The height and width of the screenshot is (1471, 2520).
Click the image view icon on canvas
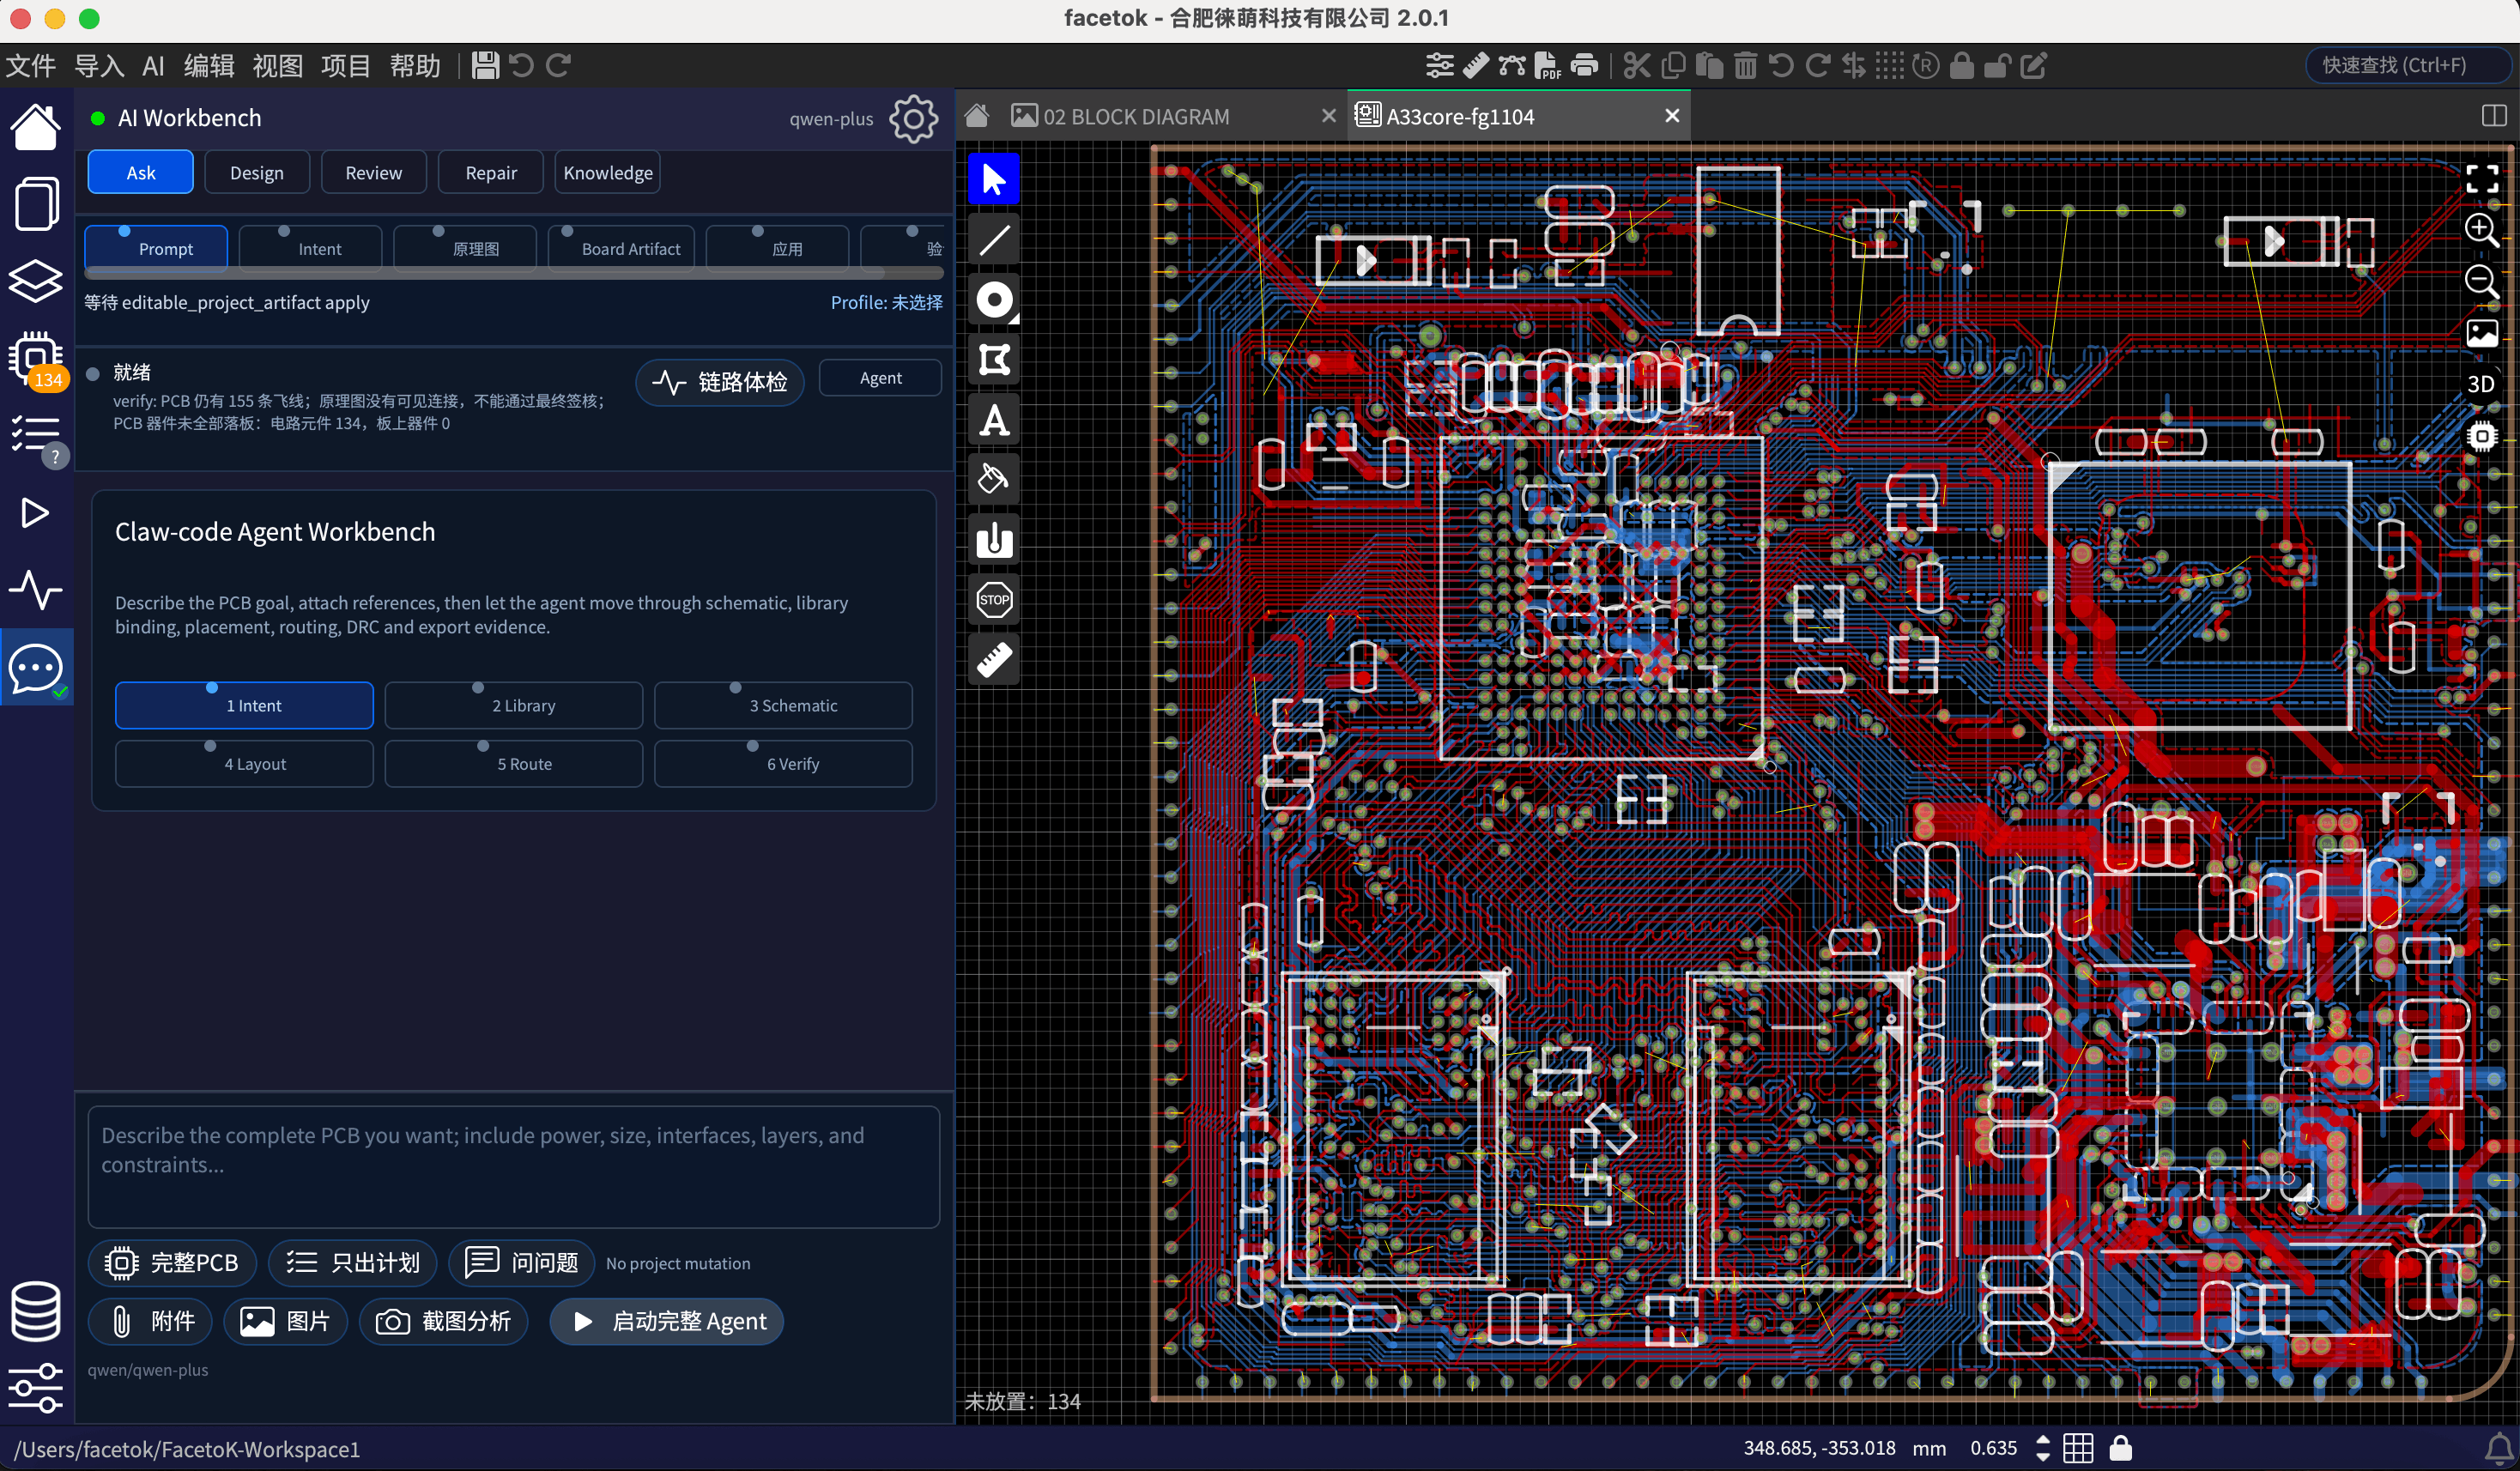coord(2482,333)
